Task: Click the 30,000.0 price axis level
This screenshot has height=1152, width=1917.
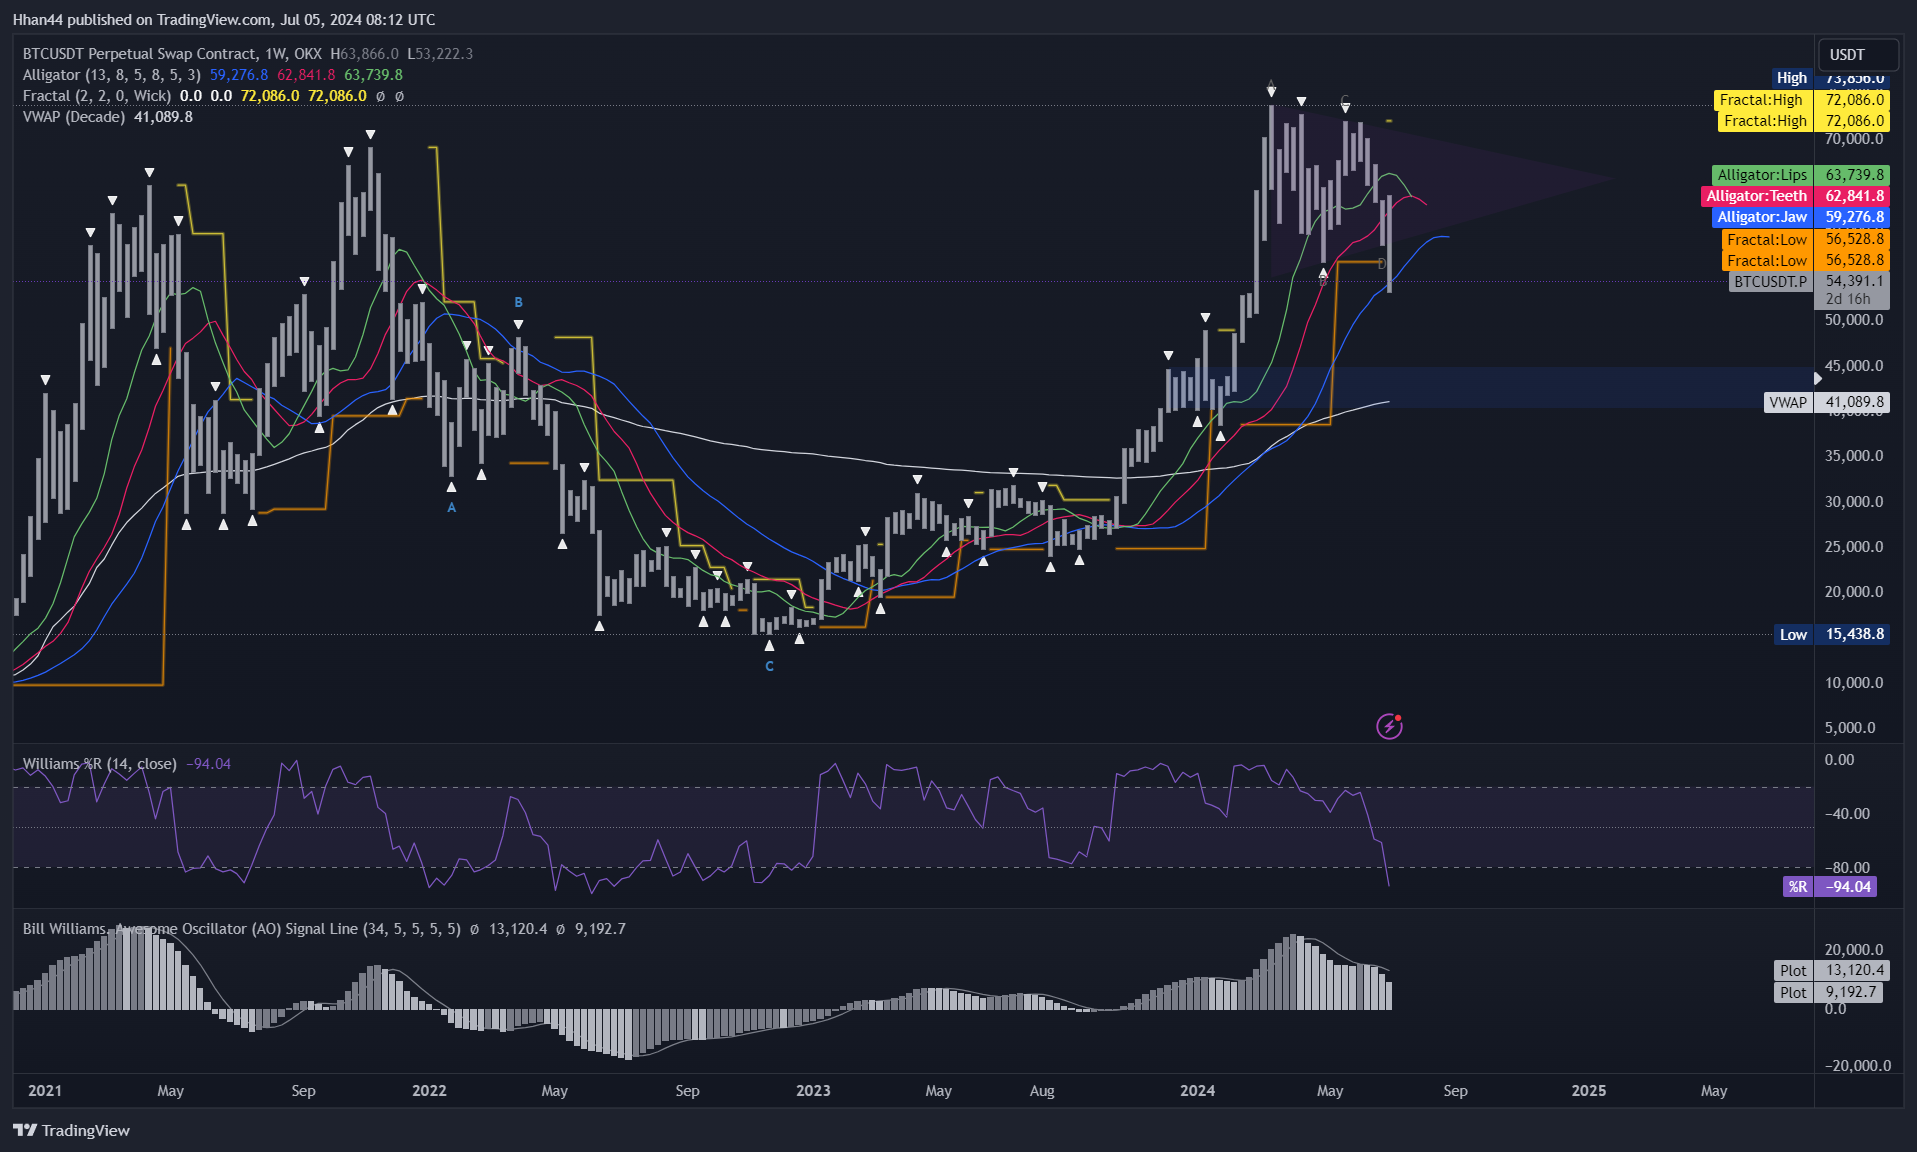Action: pyautogui.click(x=1854, y=502)
